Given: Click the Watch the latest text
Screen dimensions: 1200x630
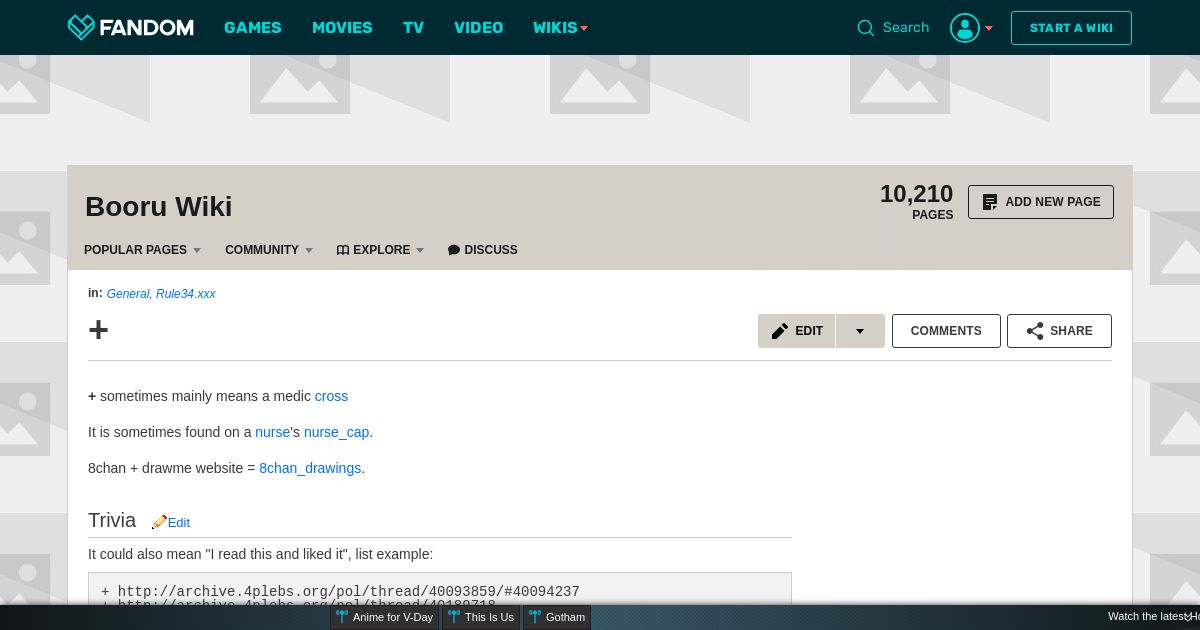Looking at the screenshot, I should 1147,617.
